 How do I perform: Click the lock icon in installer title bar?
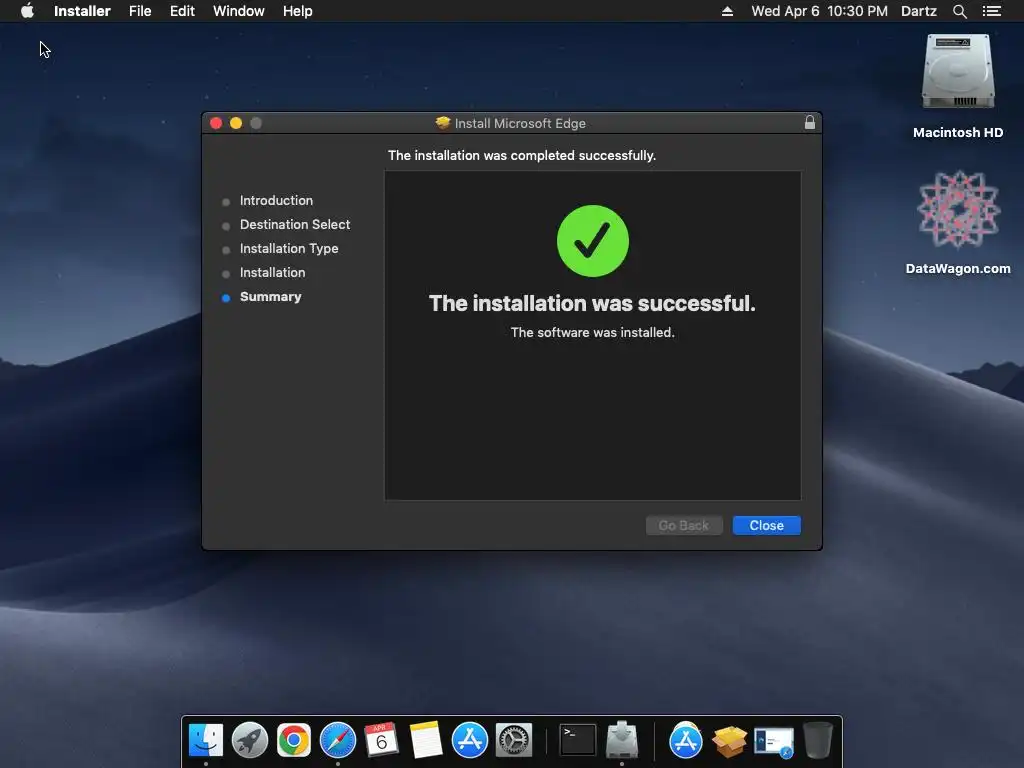(x=809, y=122)
